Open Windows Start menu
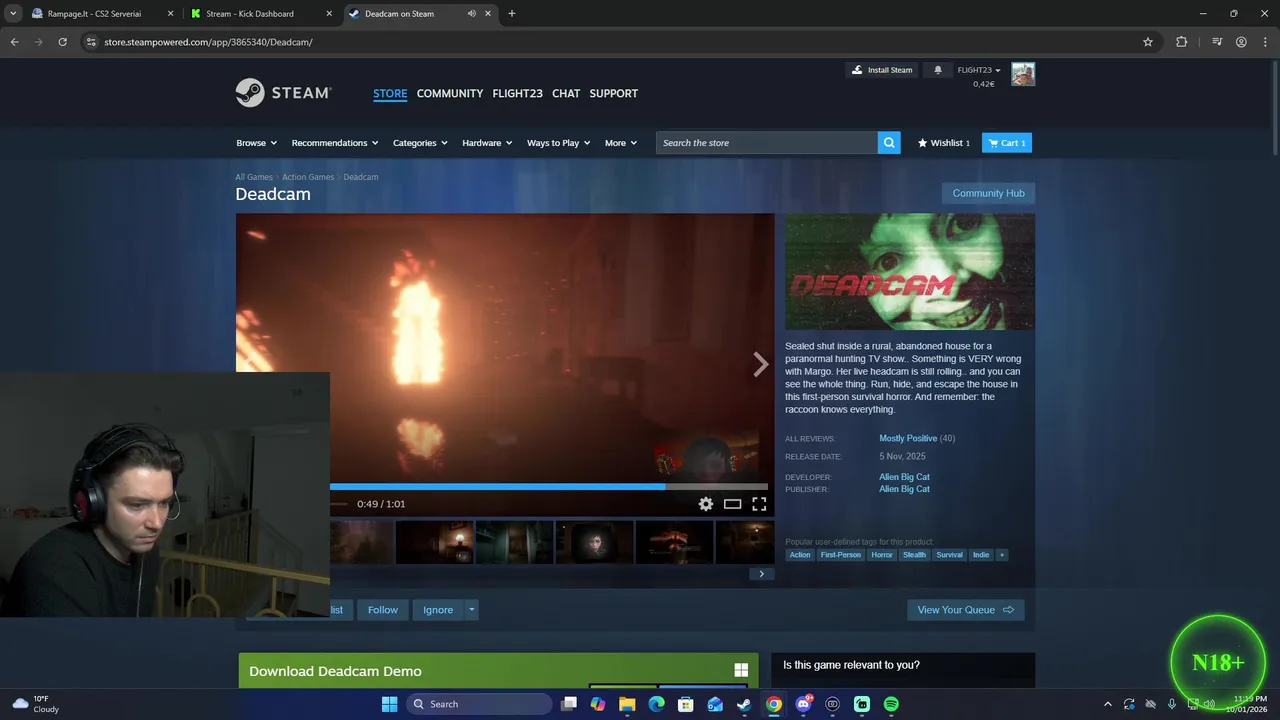1280x720 pixels. click(x=389, y=704)
